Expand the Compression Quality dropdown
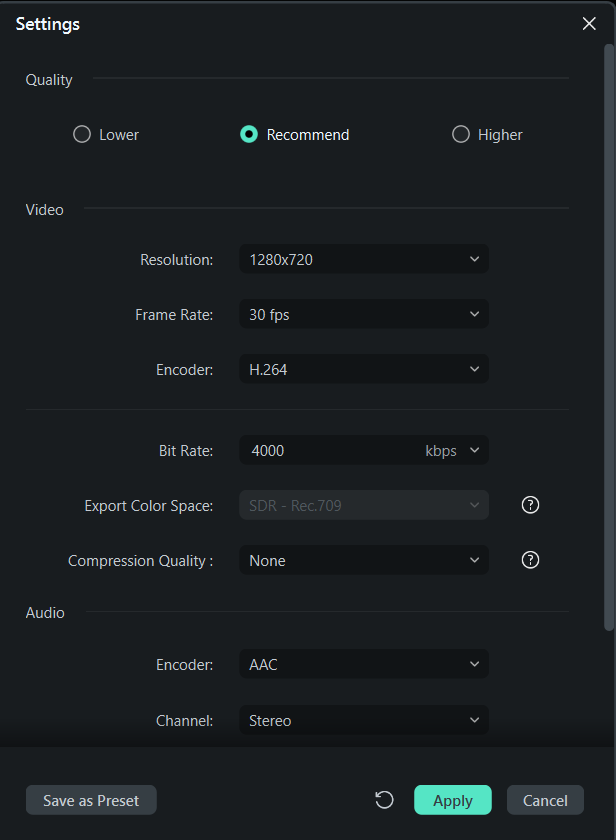Screen dimensions: 616x840 [x=364, y=560]
